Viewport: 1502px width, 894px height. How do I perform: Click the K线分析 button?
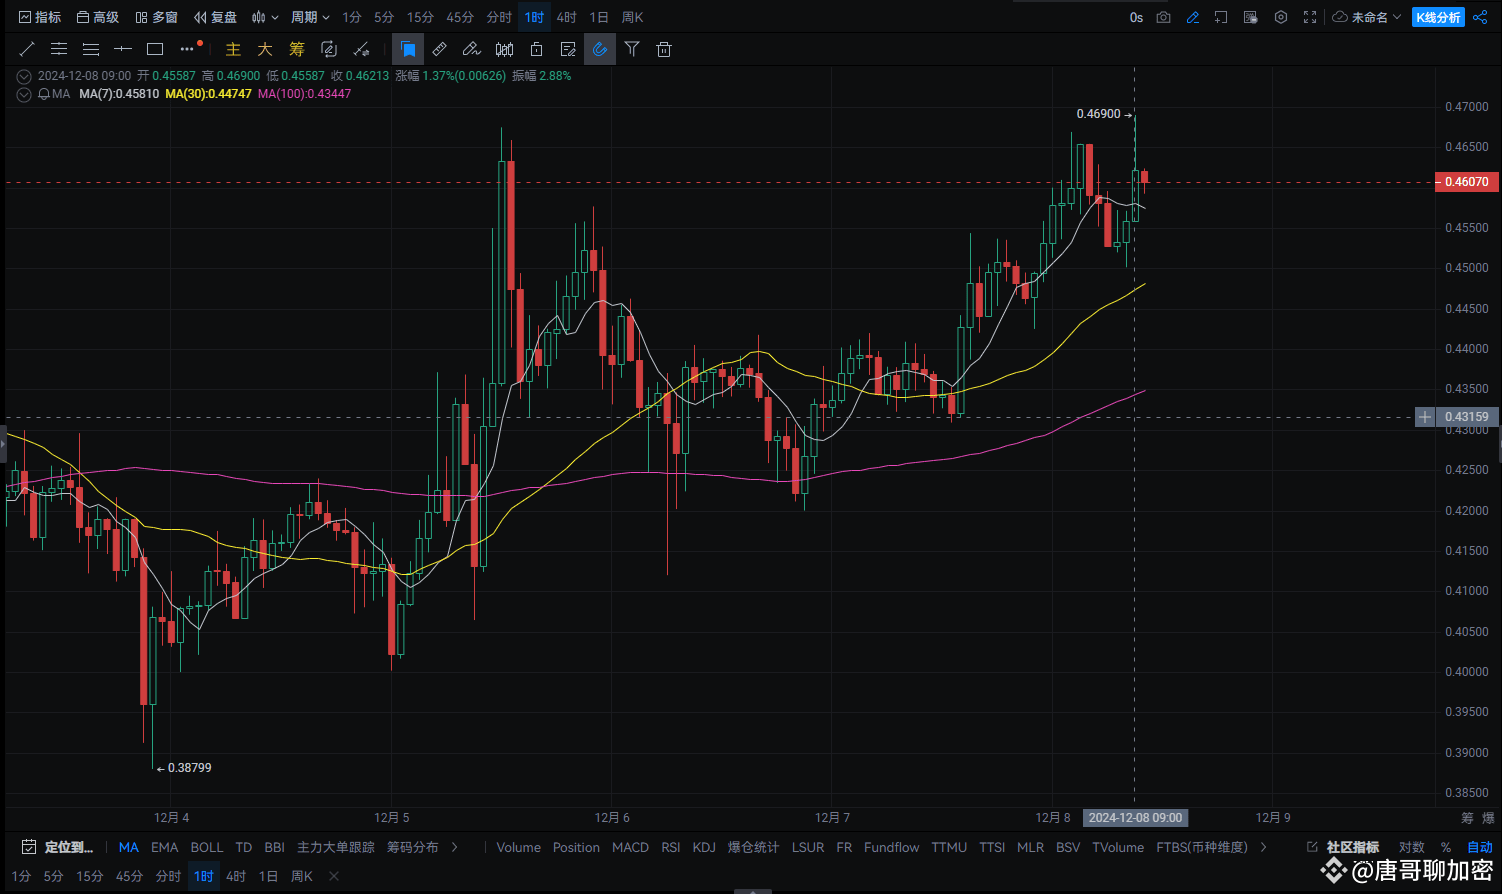(x=1438, y=17)
